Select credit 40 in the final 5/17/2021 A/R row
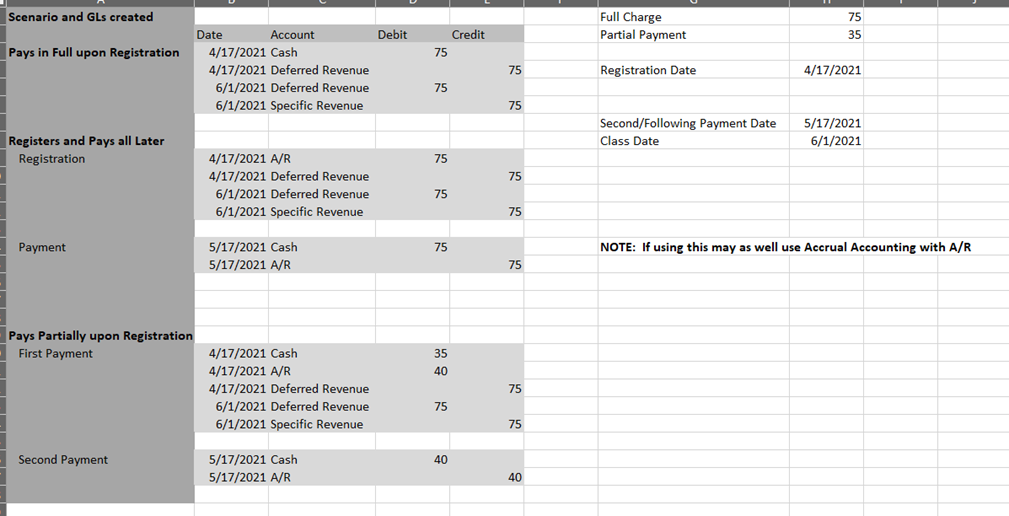Image resolution: width=1009 pixels, height=516 pixels. click(x=486, y=477)
